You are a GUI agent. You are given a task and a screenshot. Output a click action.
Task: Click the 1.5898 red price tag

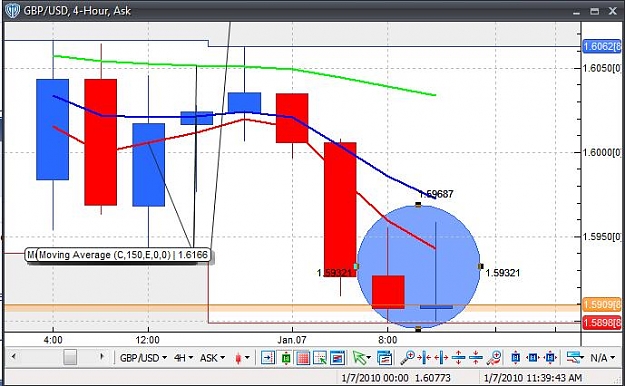[x=601, y=322]
